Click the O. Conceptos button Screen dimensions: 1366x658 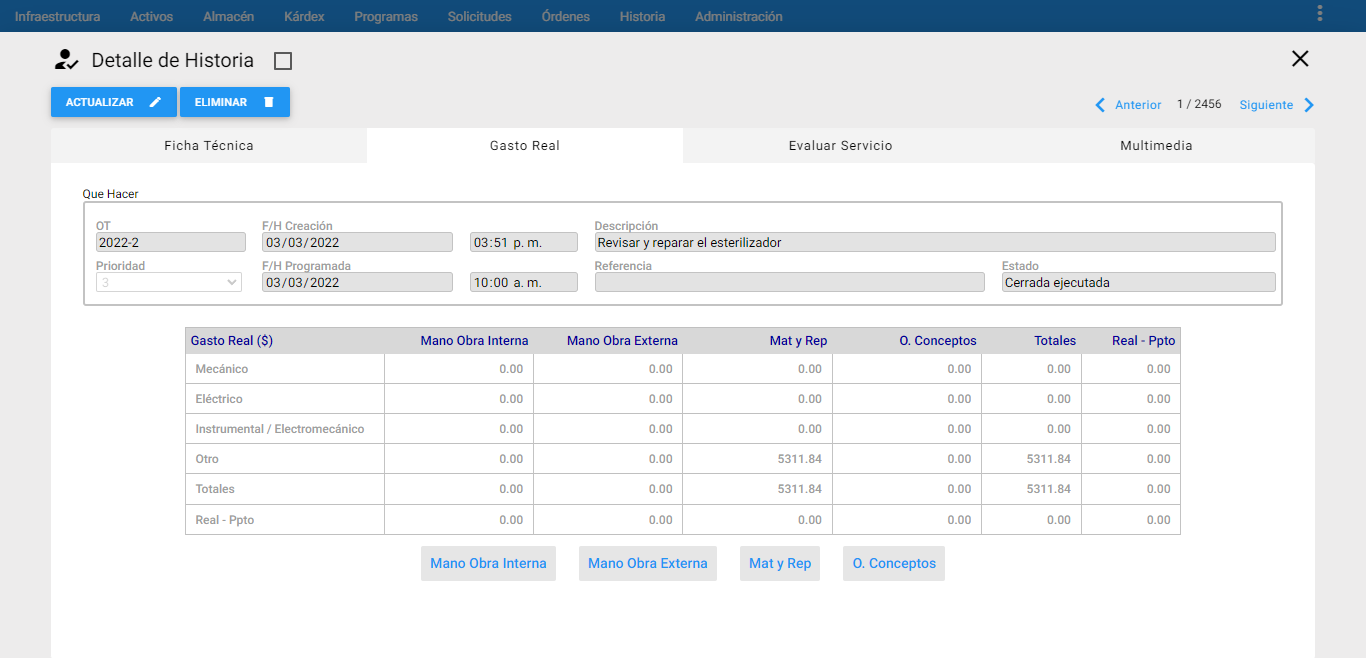[x=894, y=563]
